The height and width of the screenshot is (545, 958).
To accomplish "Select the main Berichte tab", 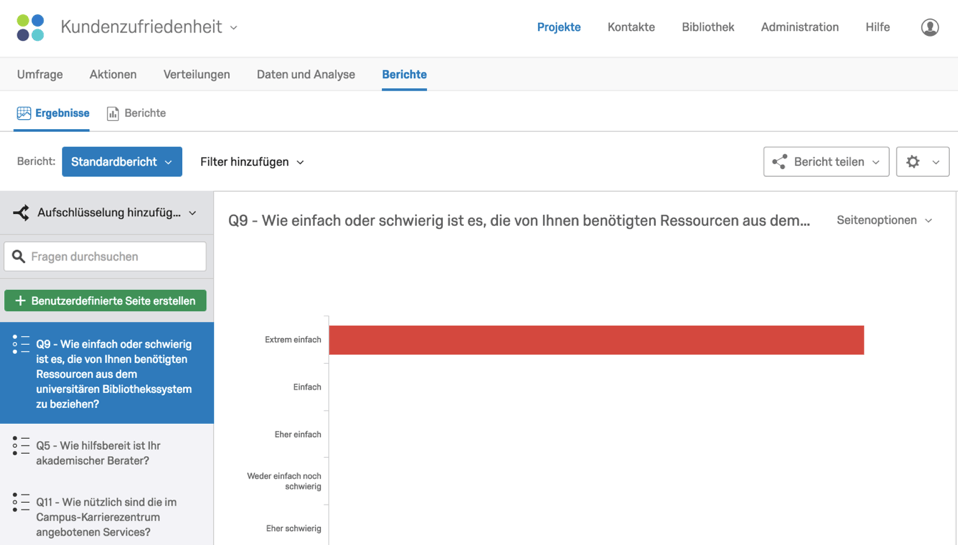I will [x=404, y=75].
